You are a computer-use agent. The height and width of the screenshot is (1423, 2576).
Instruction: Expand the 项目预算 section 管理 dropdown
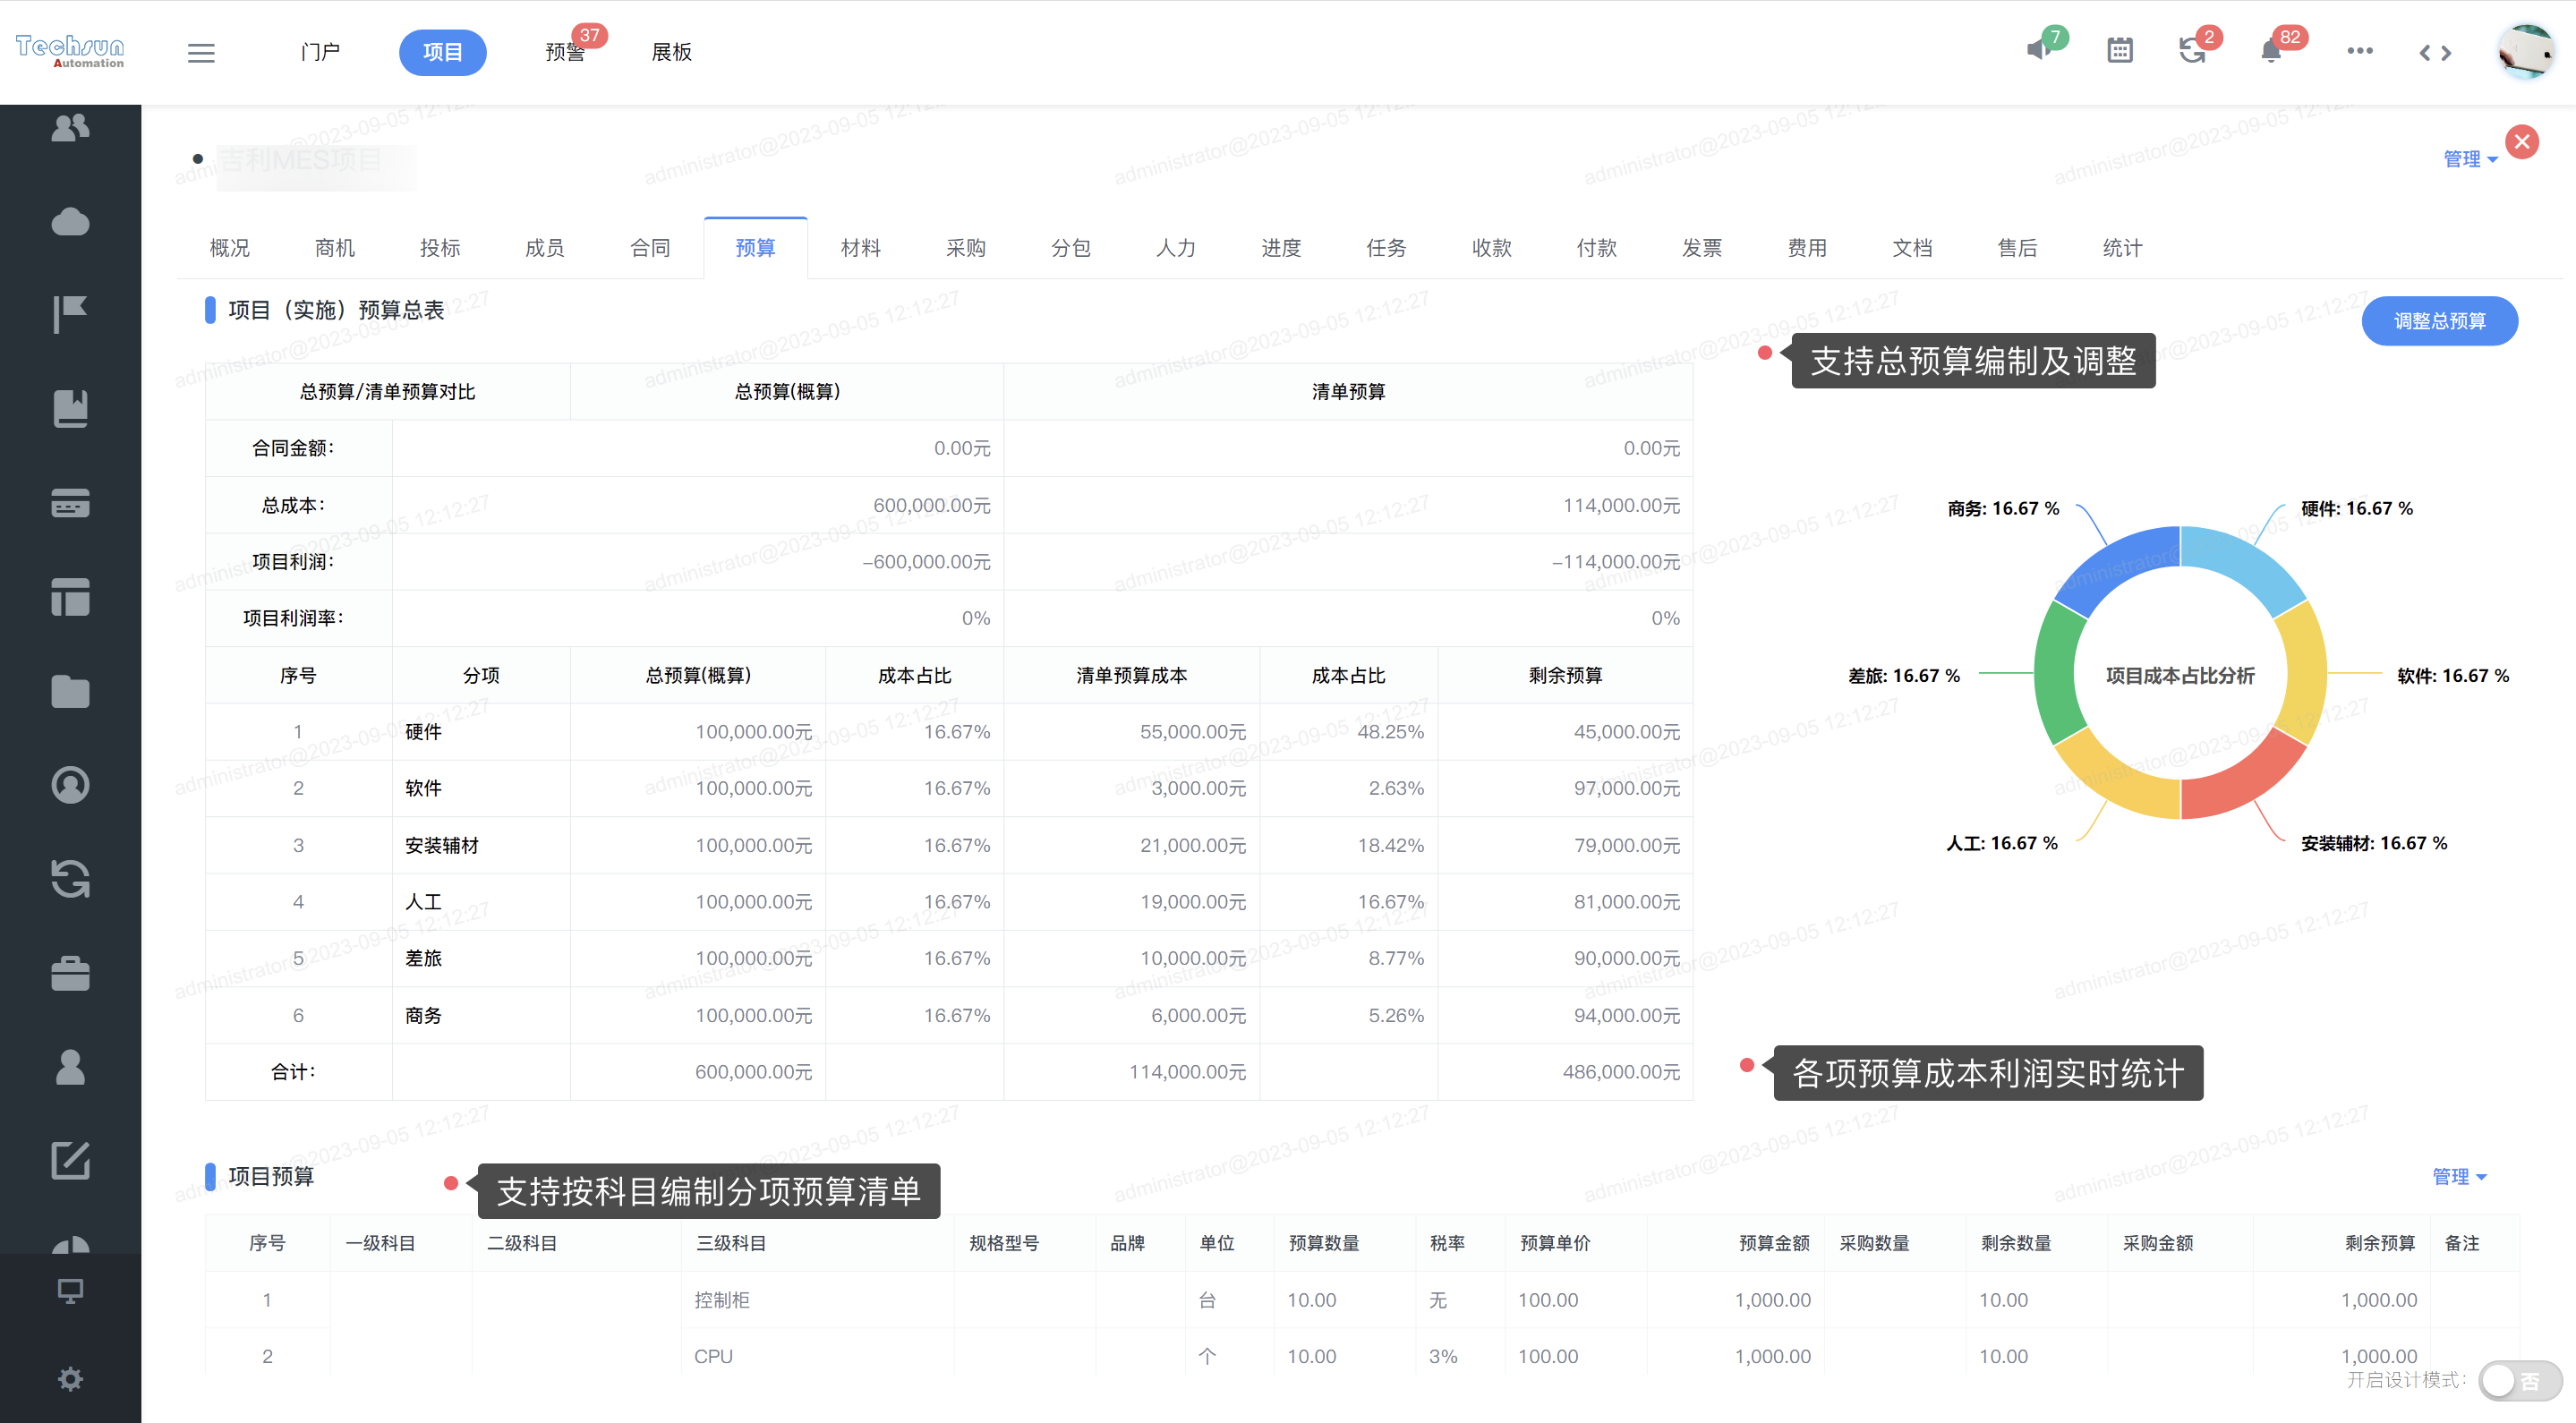click(2458, 1176)
